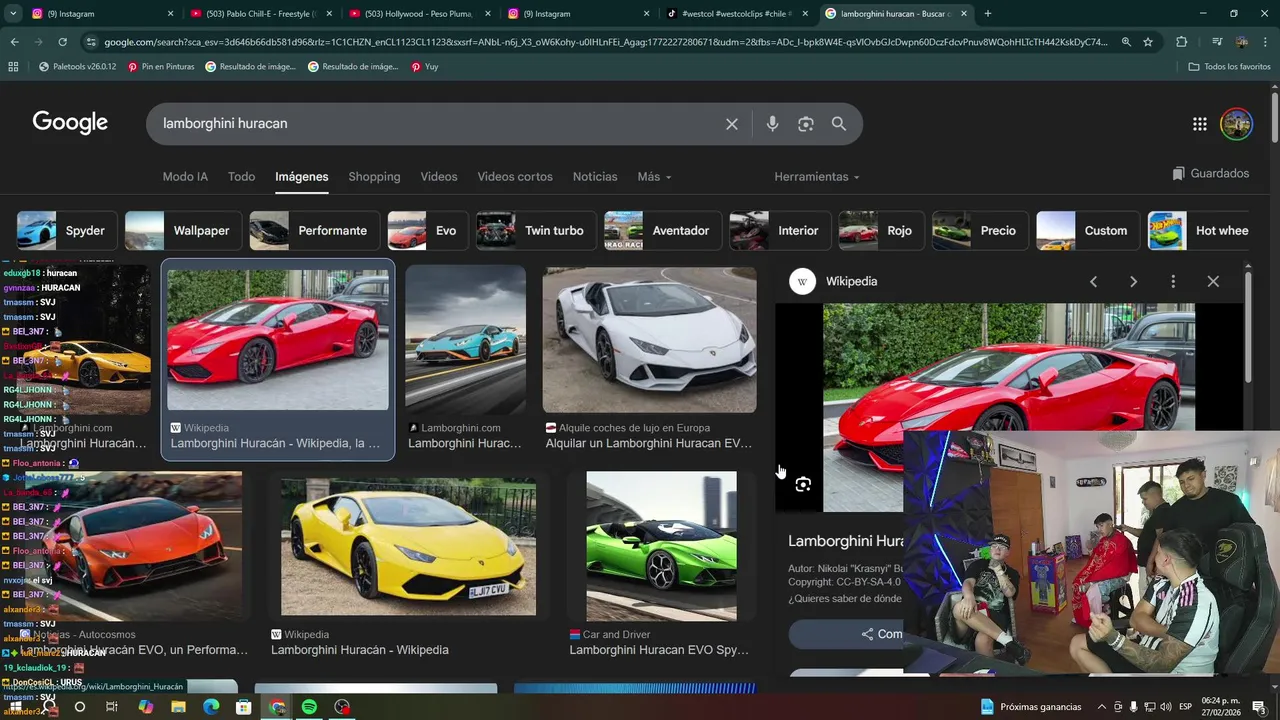The image size is (1280, 720).
Task: Open white Huracán EVO rental thumbnail
Action: click(649, 340)
